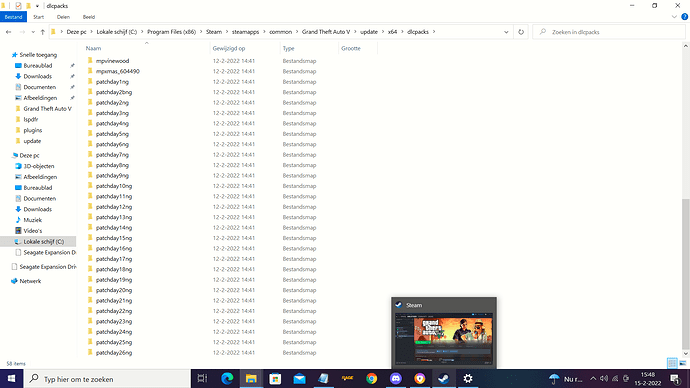Switch to large thumbnails view icon
The image size is (690, 388).
click(683, 363)
